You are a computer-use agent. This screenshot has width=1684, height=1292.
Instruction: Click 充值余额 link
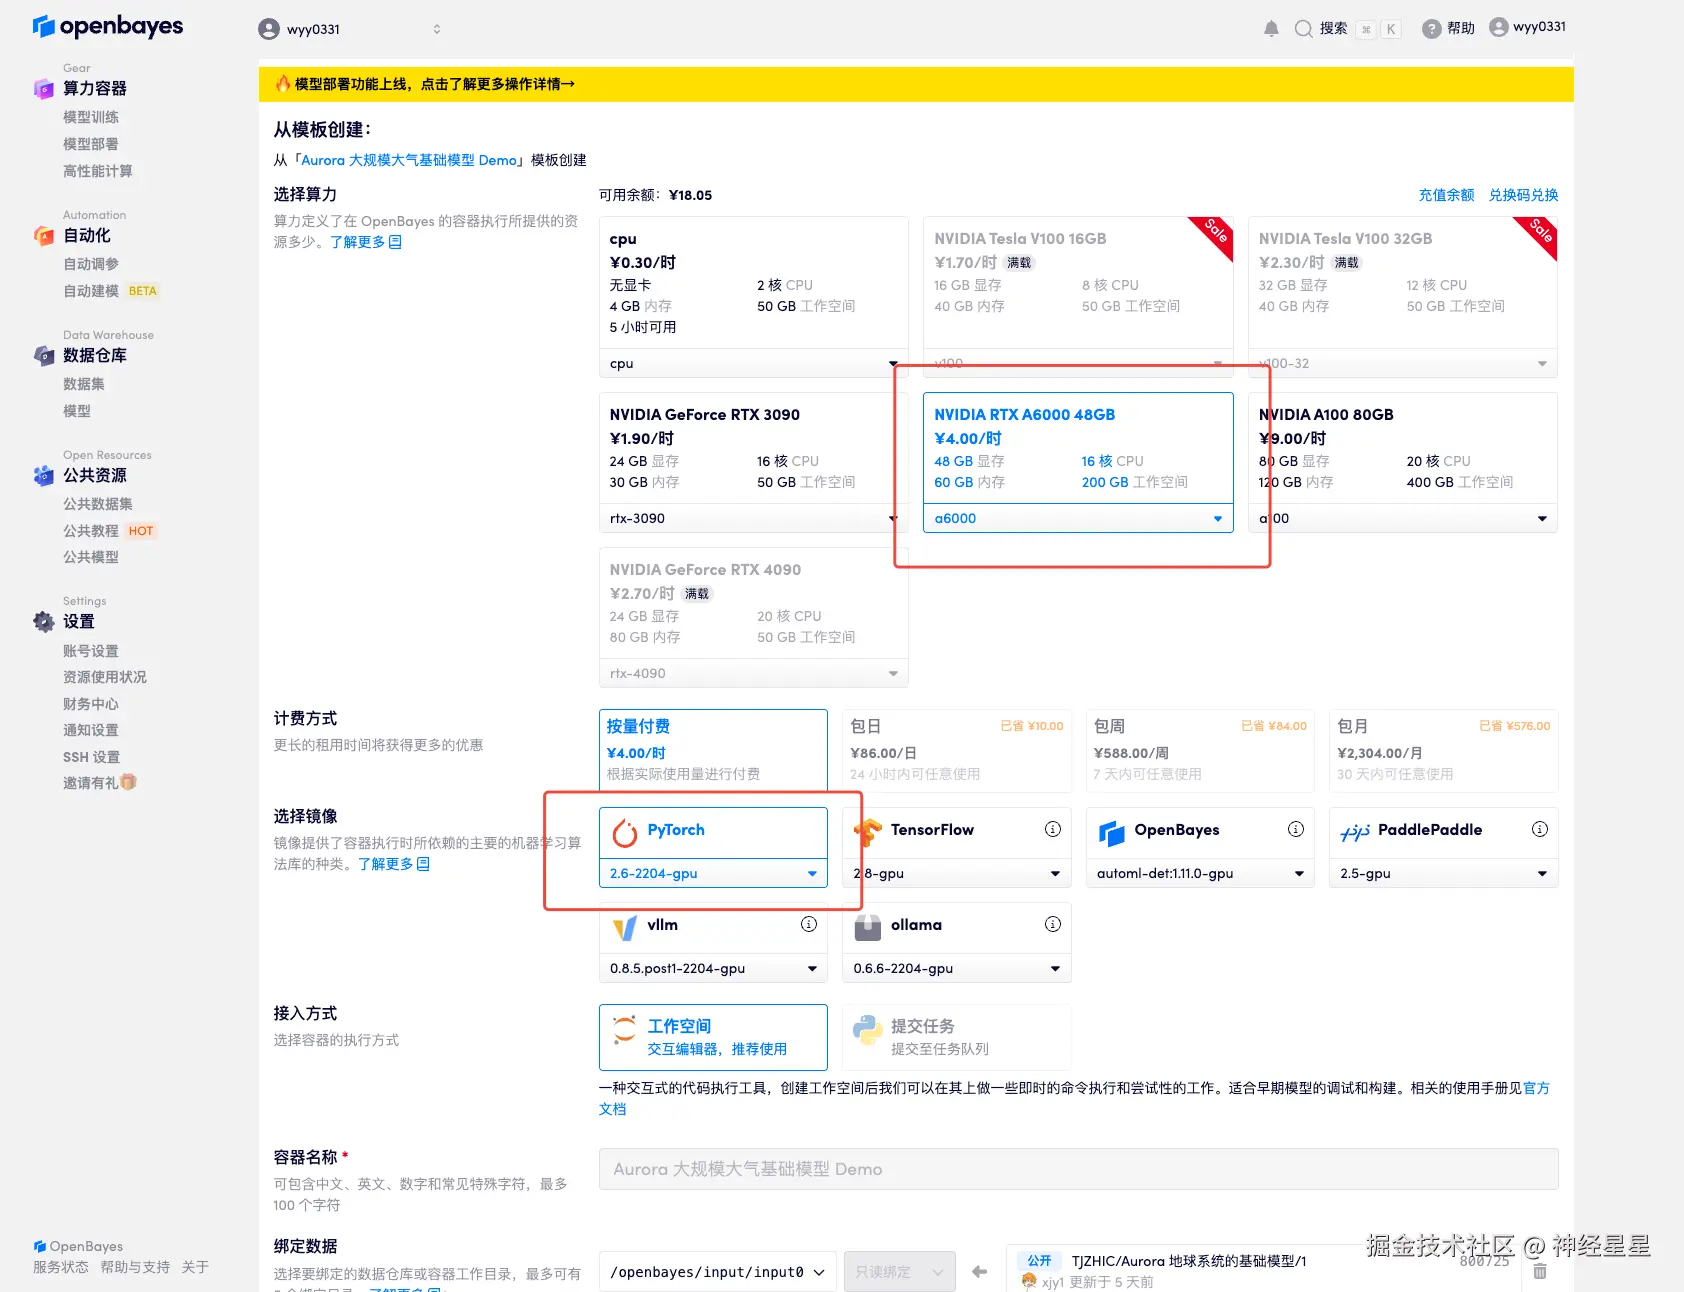tap(1446, 195)
